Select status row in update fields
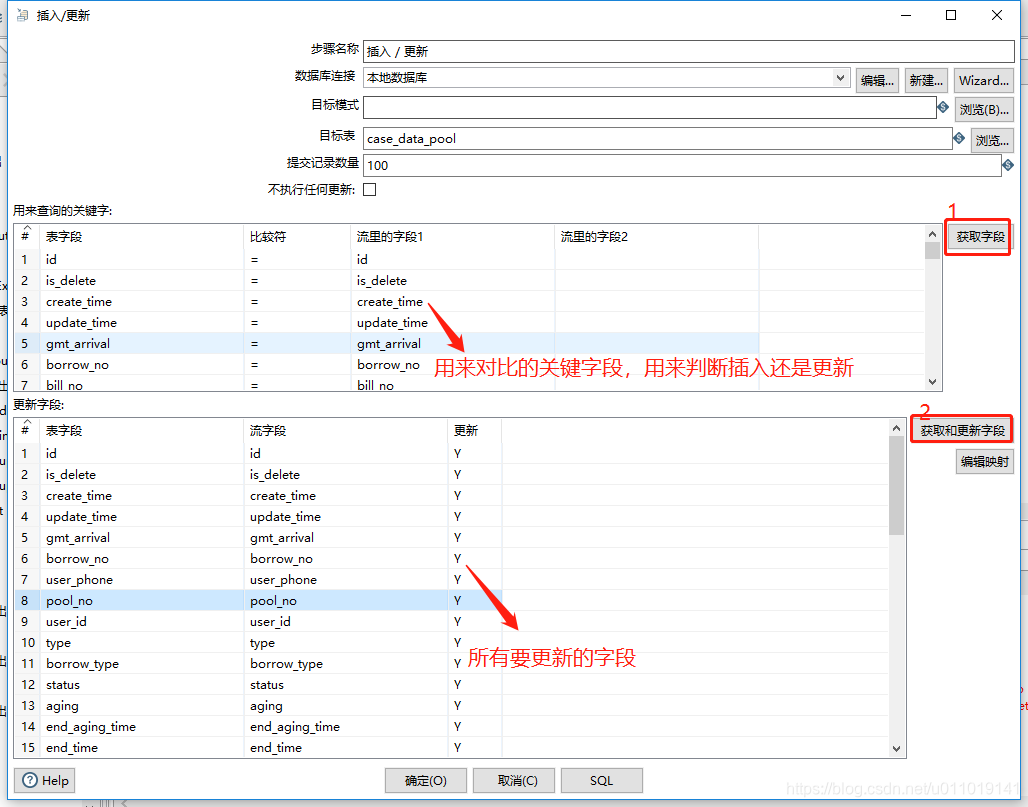1028x807 pixels. (258, 684)
